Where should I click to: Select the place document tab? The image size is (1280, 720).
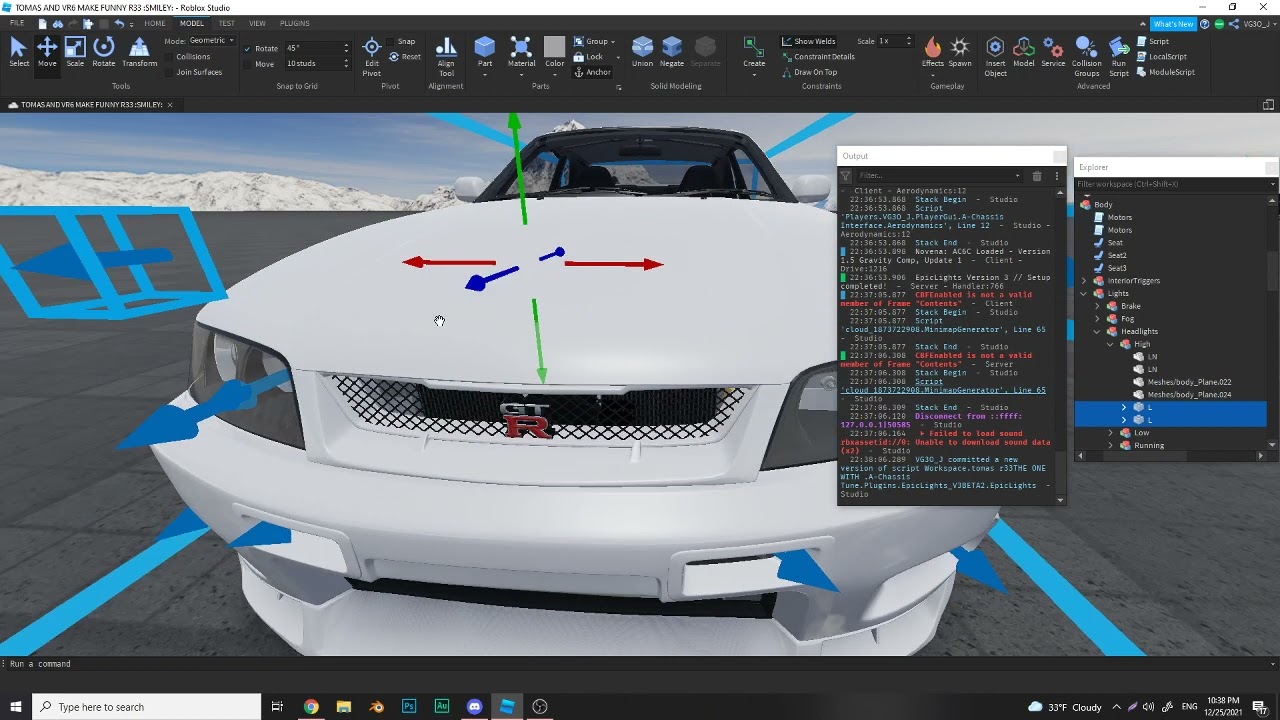pos(91,104)
